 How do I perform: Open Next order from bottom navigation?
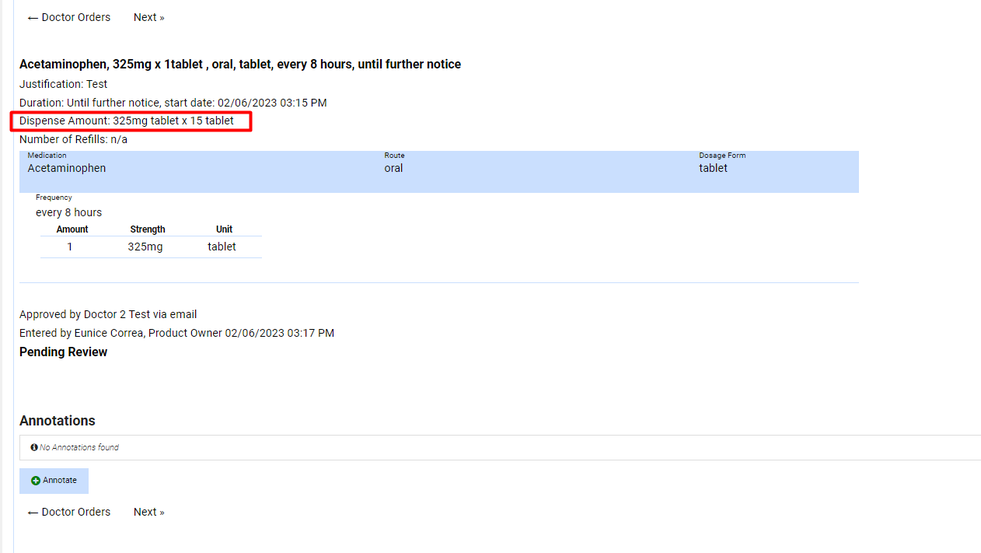point(149,512)
